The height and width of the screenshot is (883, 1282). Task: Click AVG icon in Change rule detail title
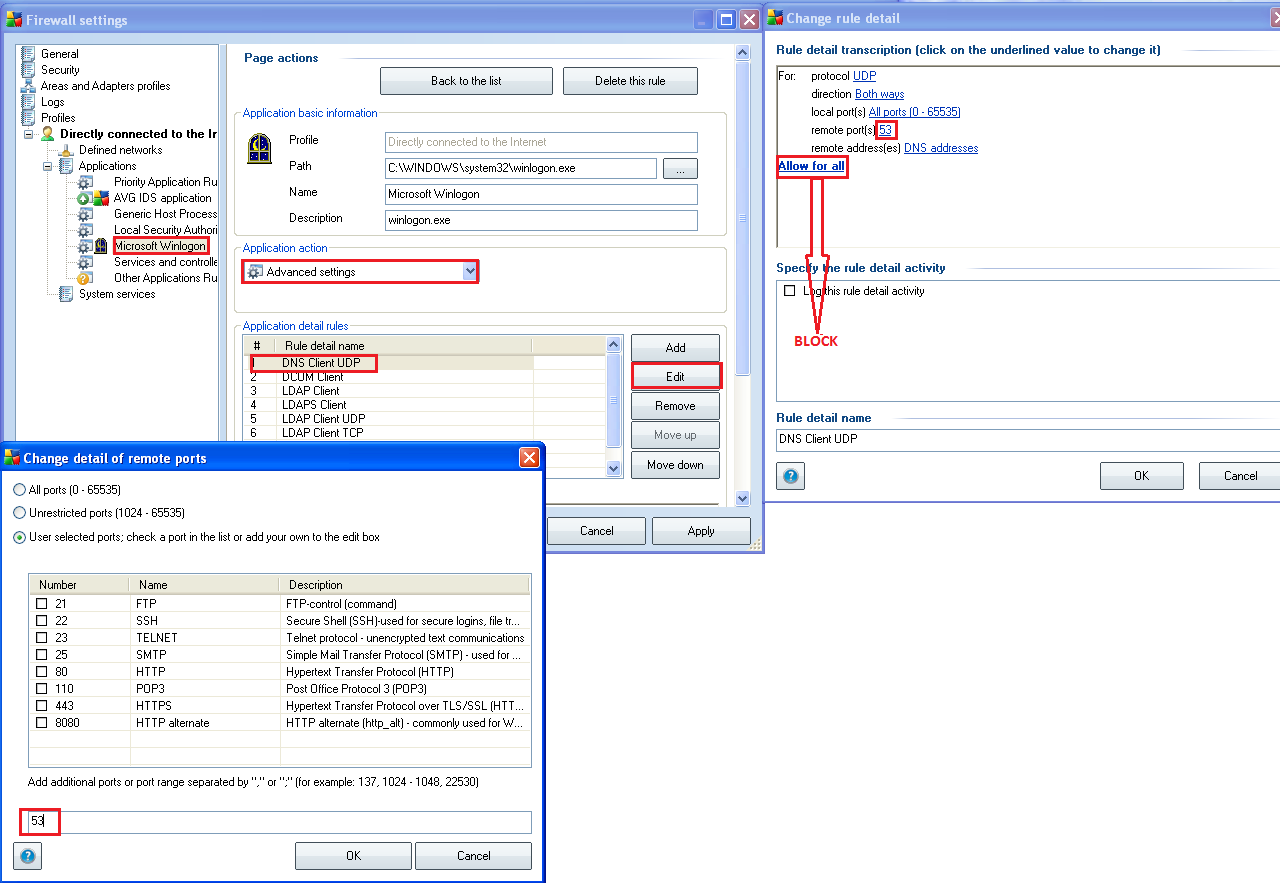[x=775, y=18]
